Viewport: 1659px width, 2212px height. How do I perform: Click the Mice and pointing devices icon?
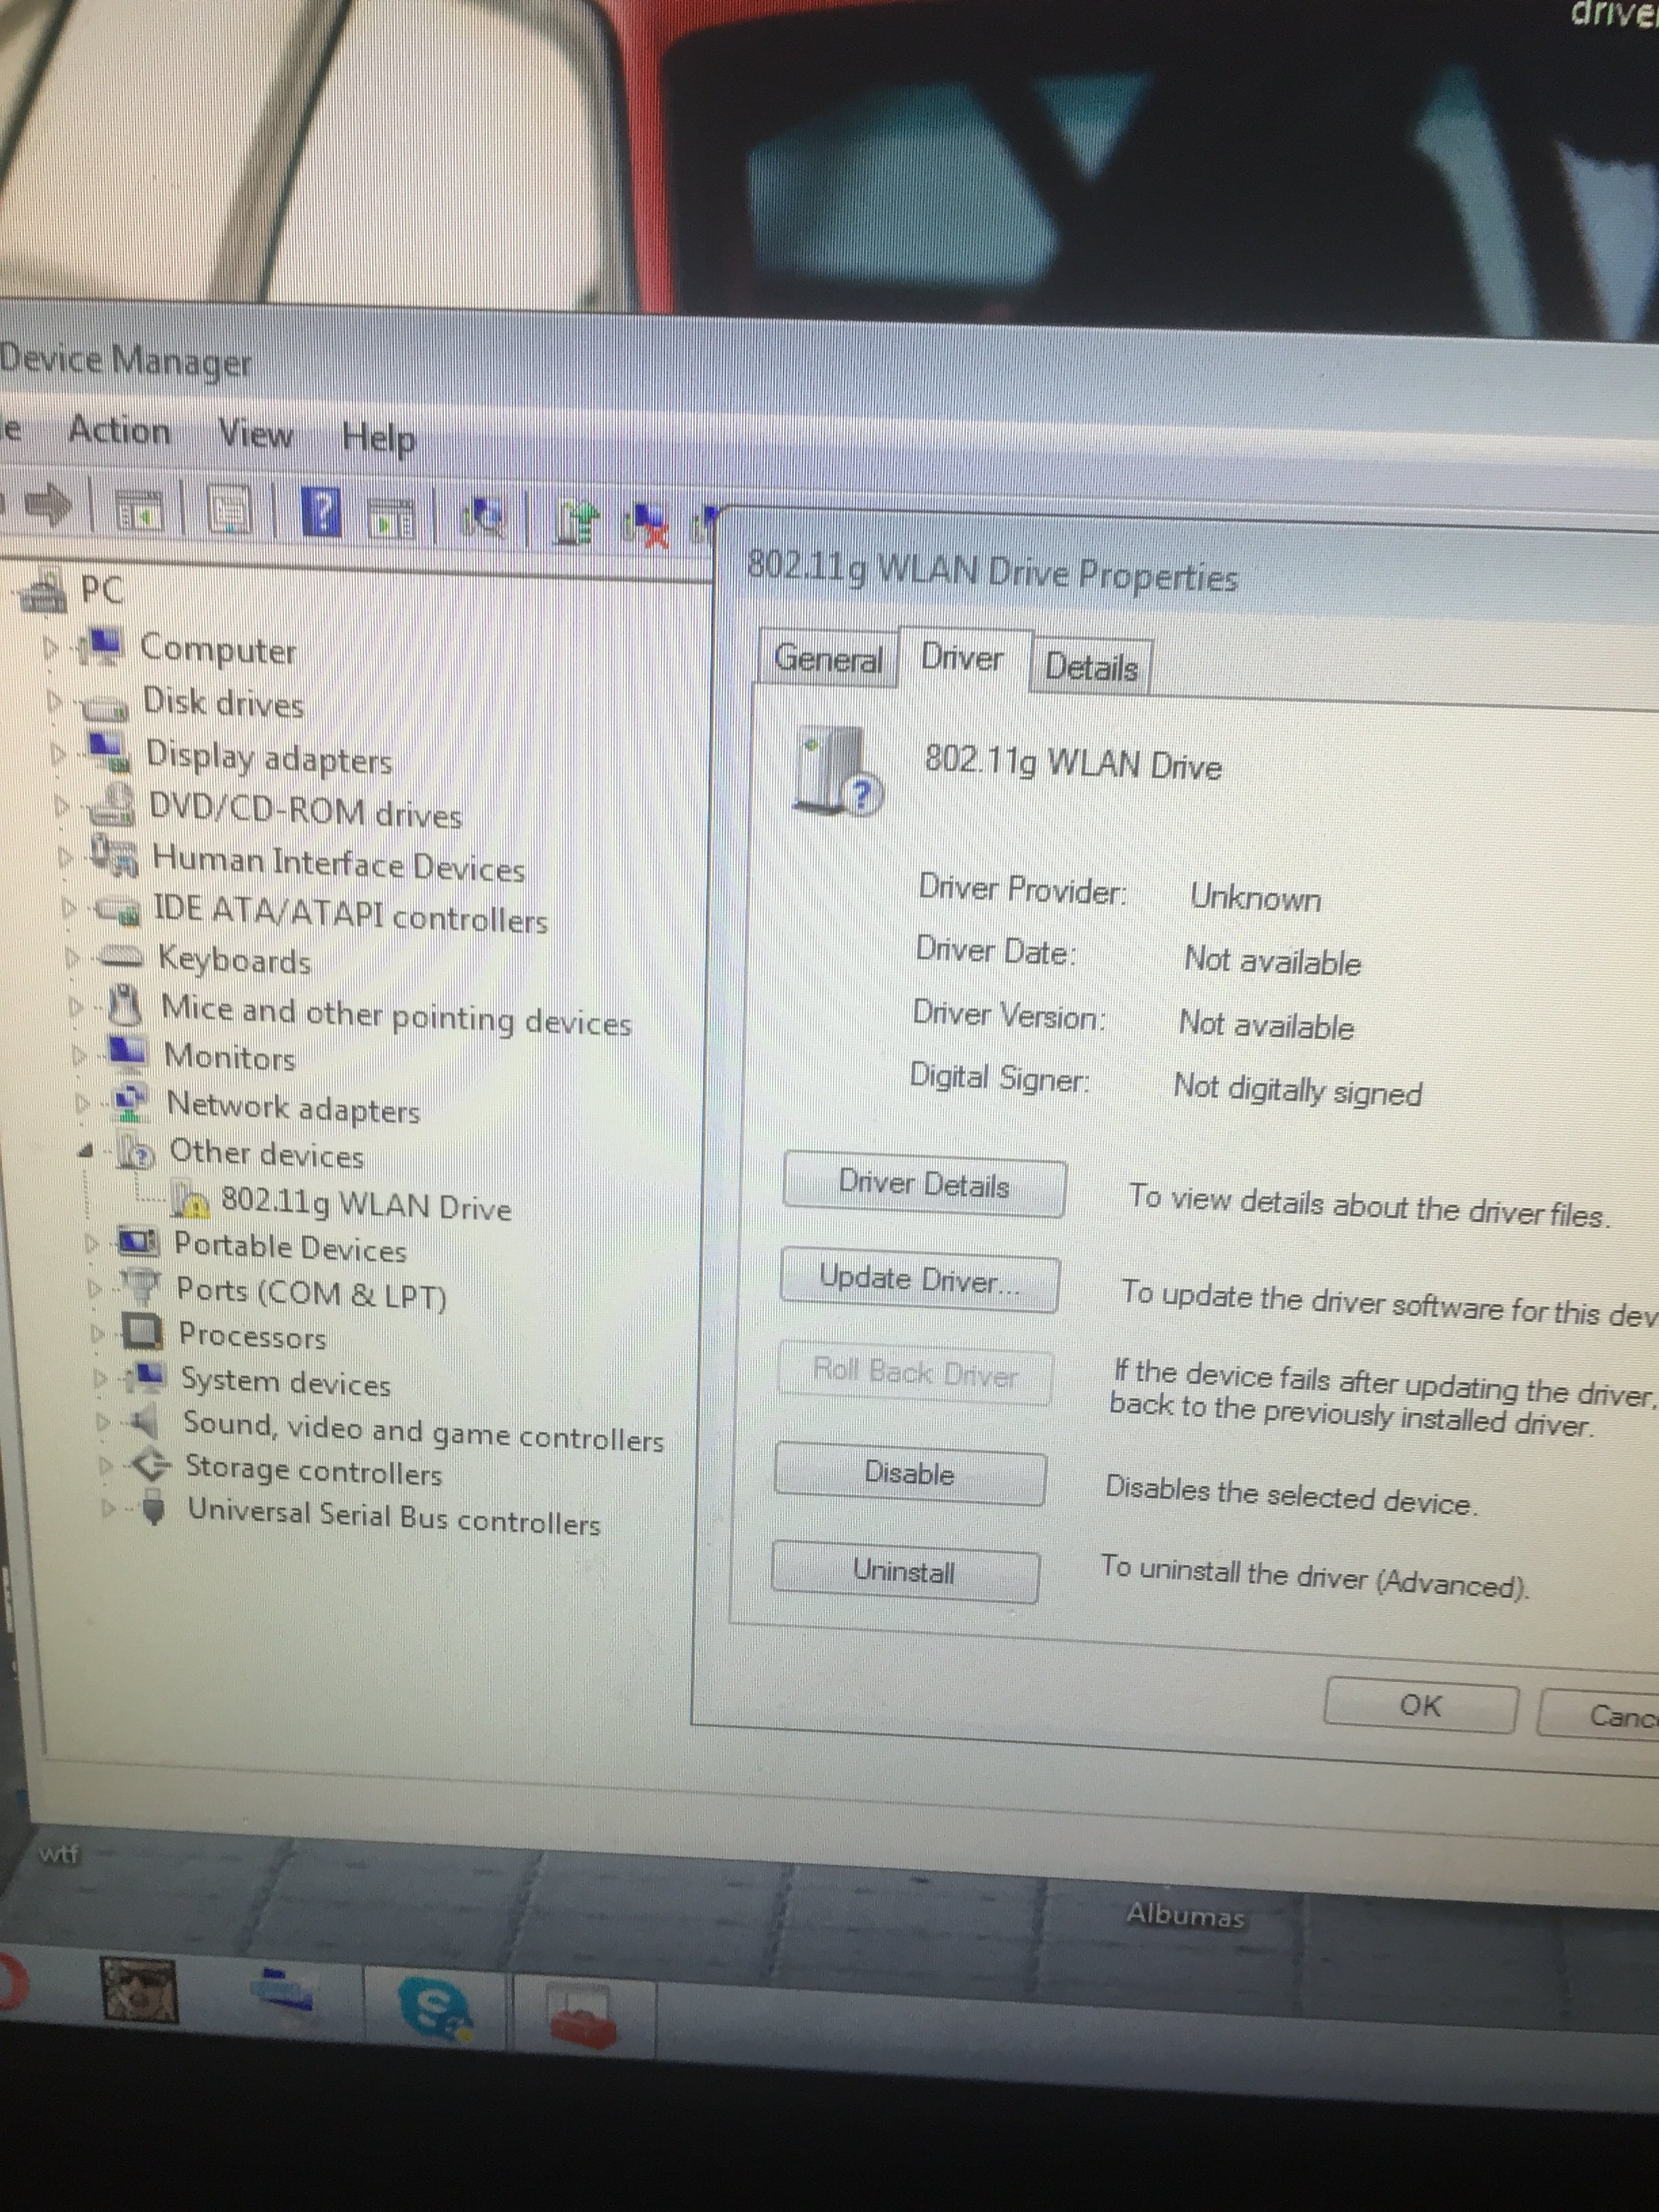[x=125, y=1005]
